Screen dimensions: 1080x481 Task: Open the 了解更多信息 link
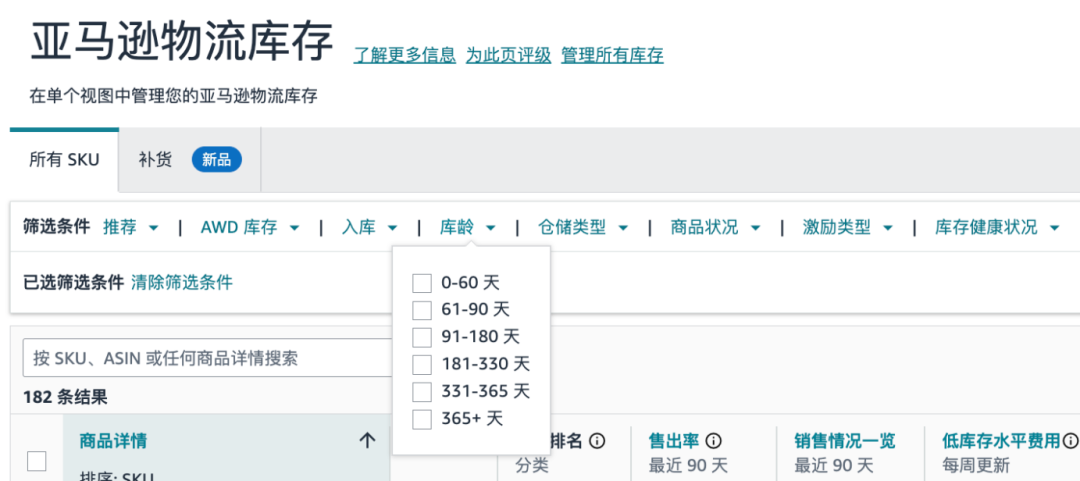tap(405, 55)
